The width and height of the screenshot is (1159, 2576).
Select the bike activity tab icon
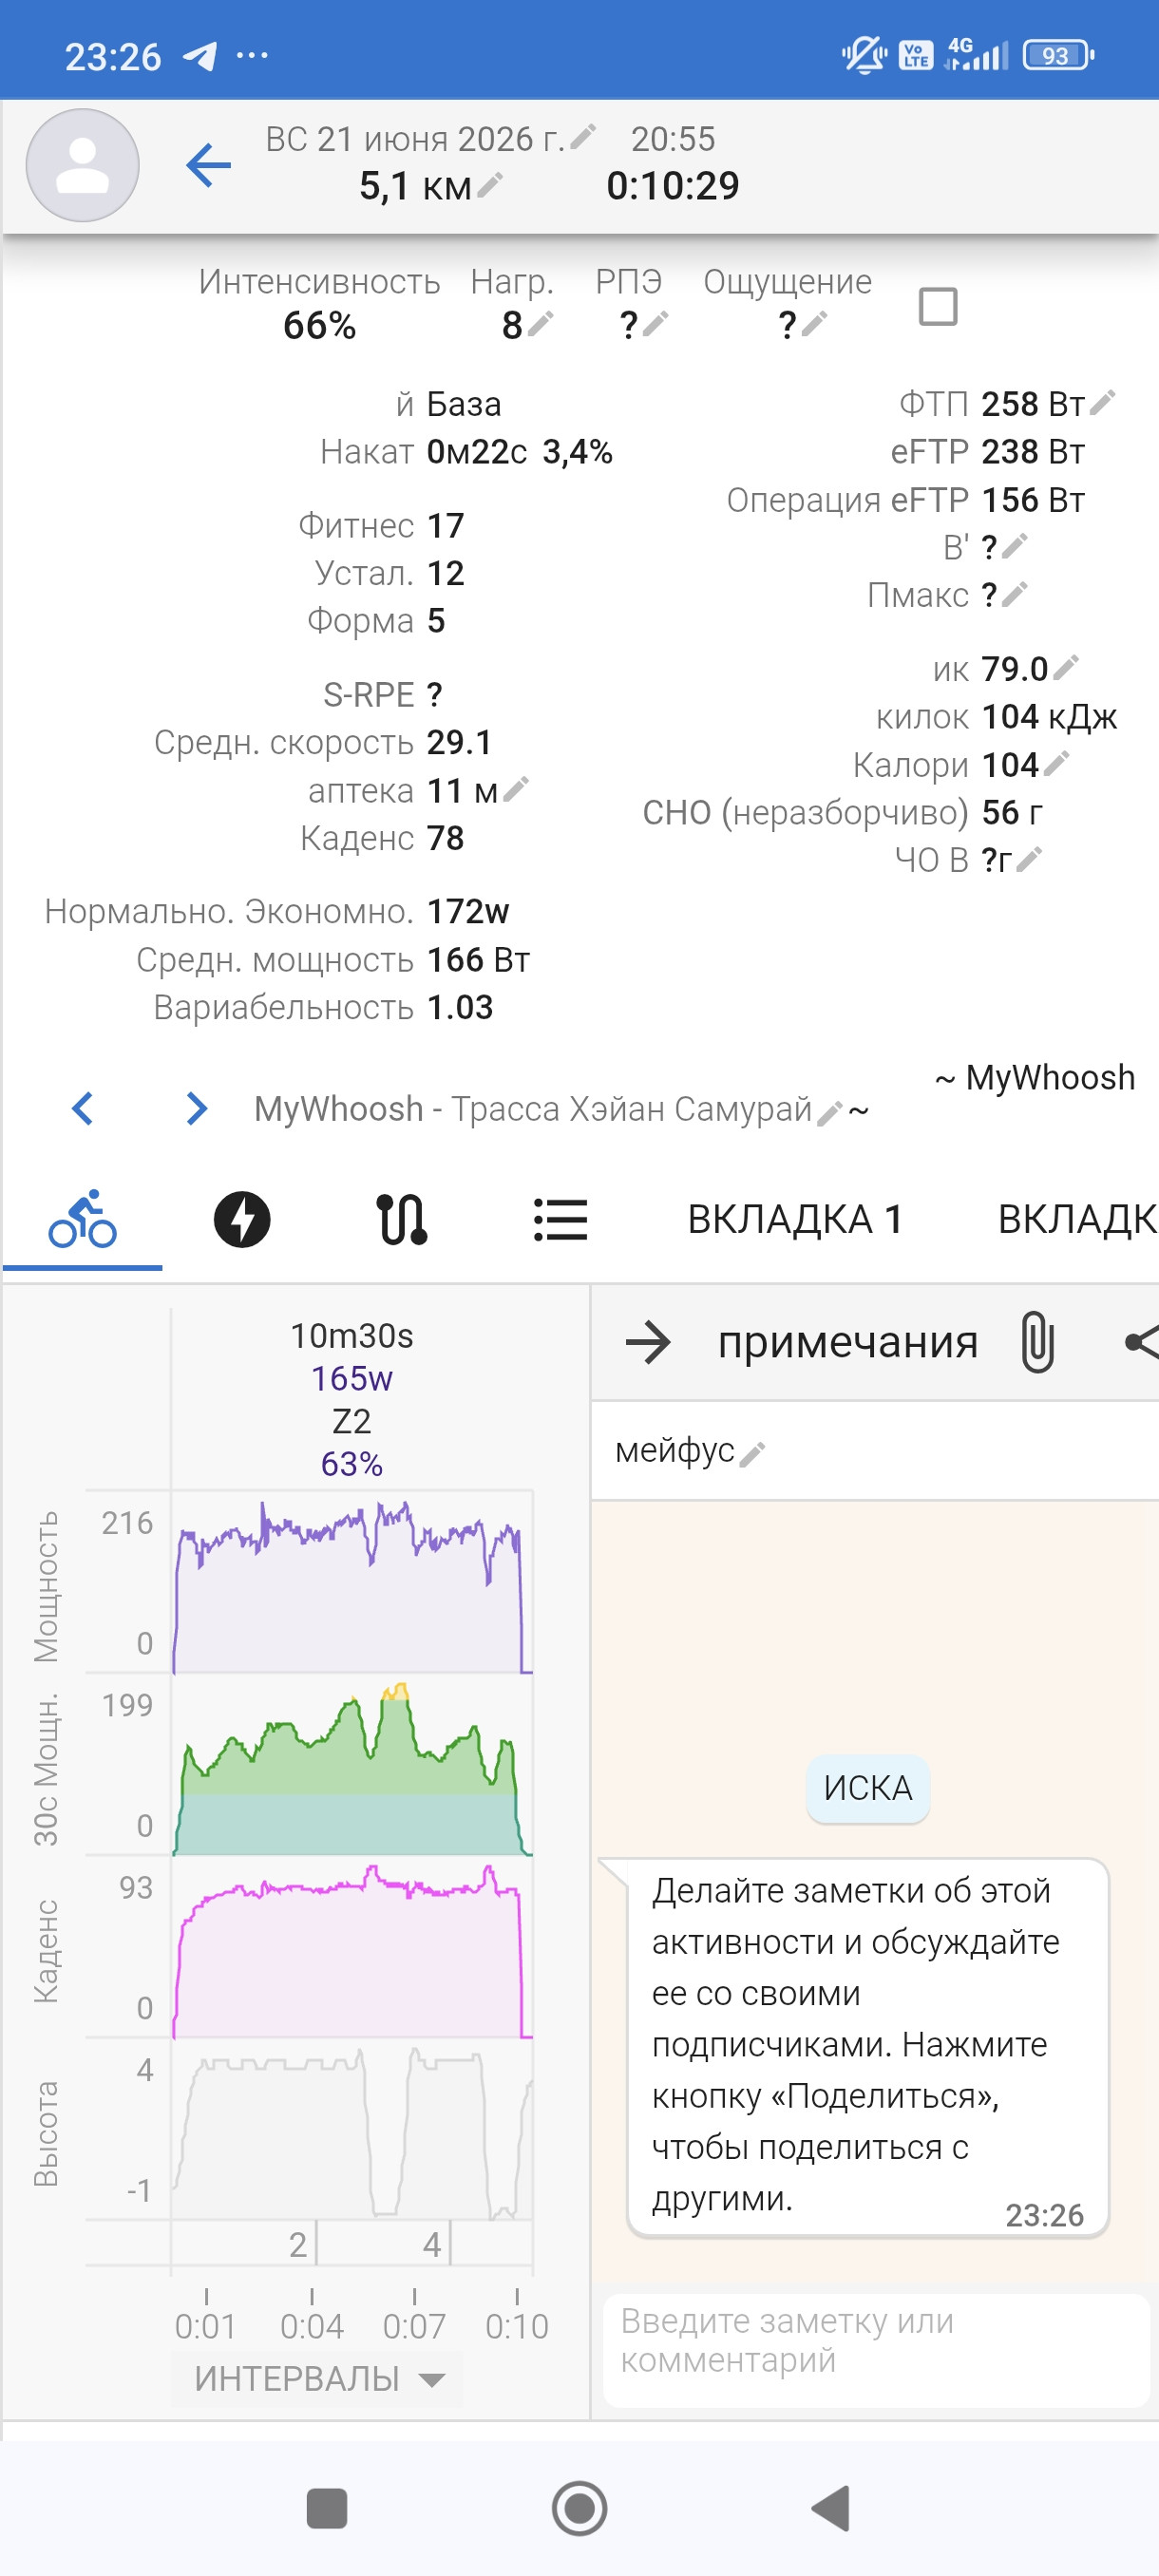82,1219
